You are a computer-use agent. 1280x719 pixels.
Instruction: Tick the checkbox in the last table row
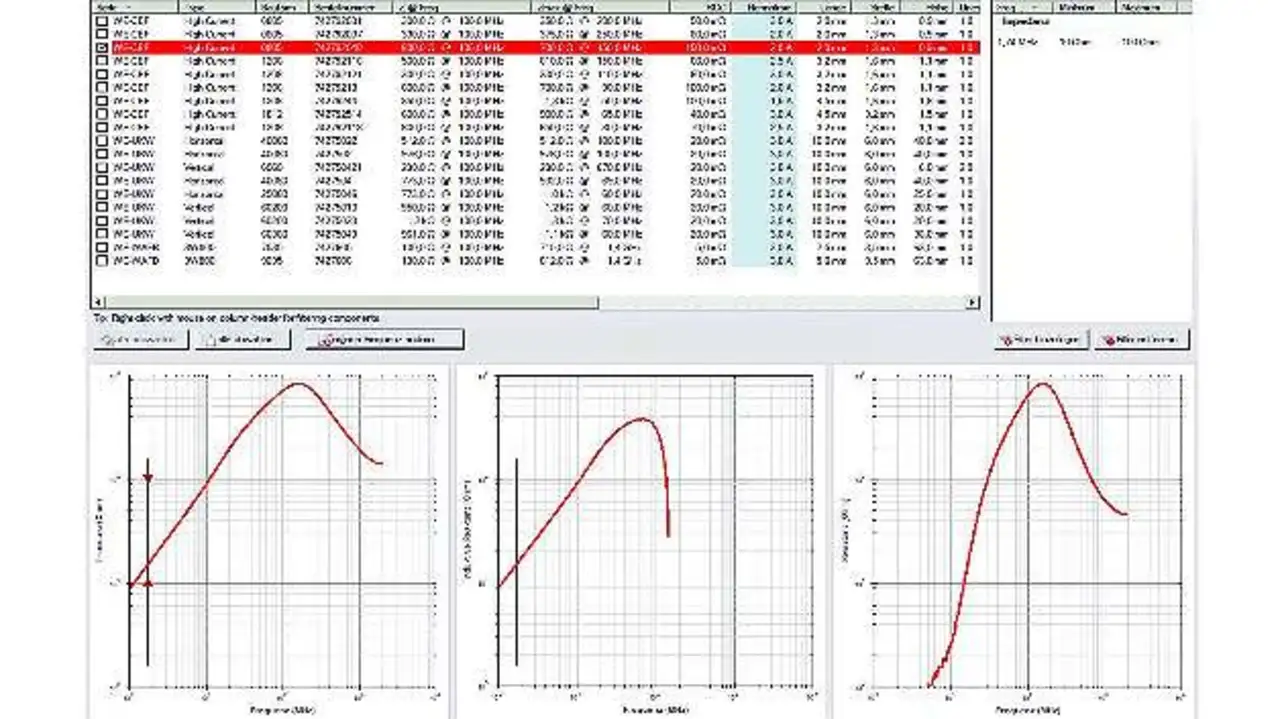[x=102, y=260]
